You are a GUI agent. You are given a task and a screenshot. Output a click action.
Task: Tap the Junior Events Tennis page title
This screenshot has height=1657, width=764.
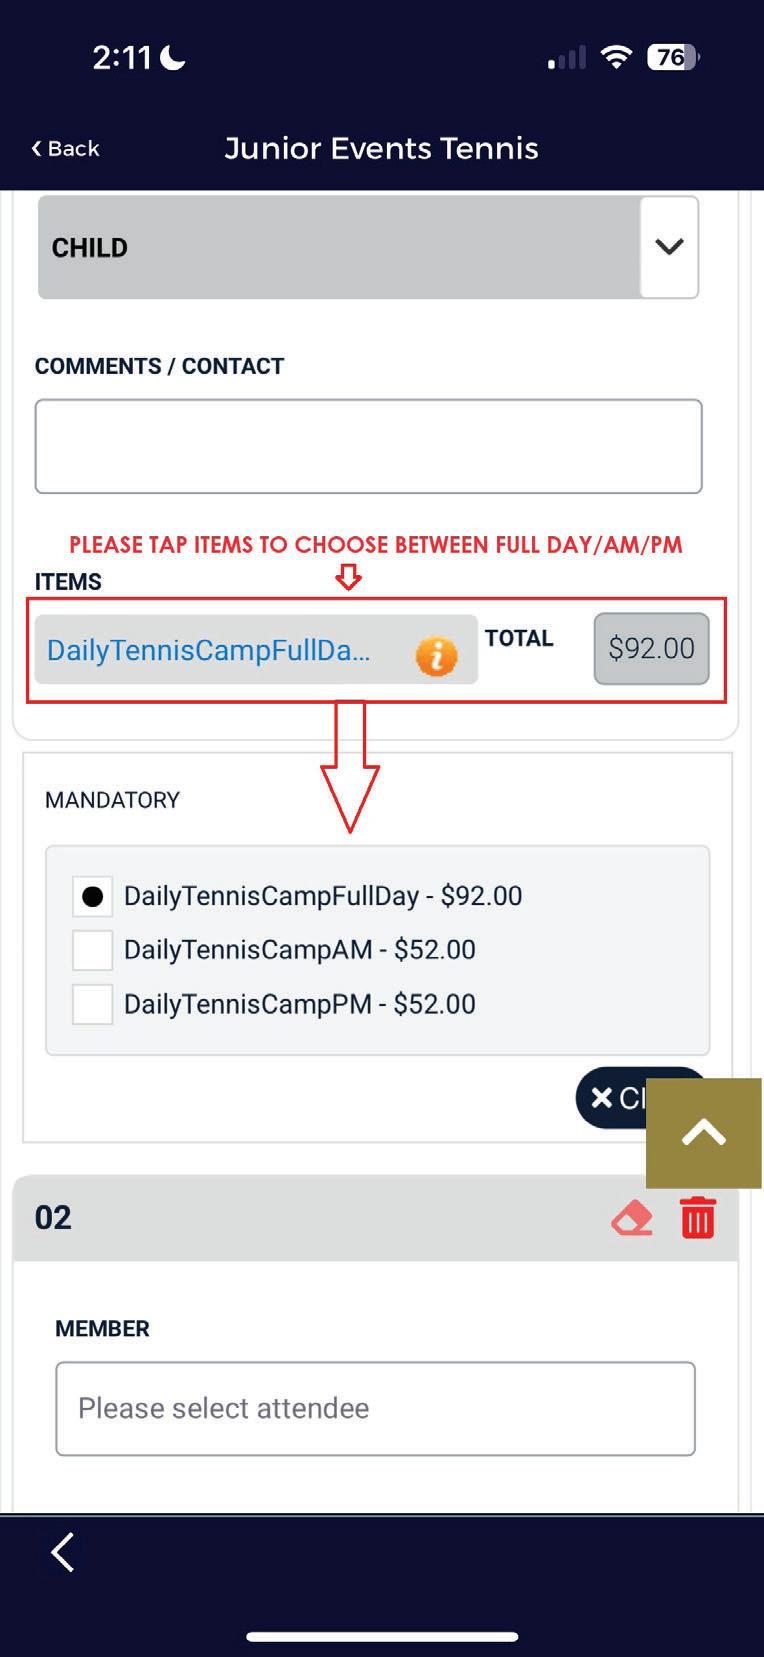[381, 149]
